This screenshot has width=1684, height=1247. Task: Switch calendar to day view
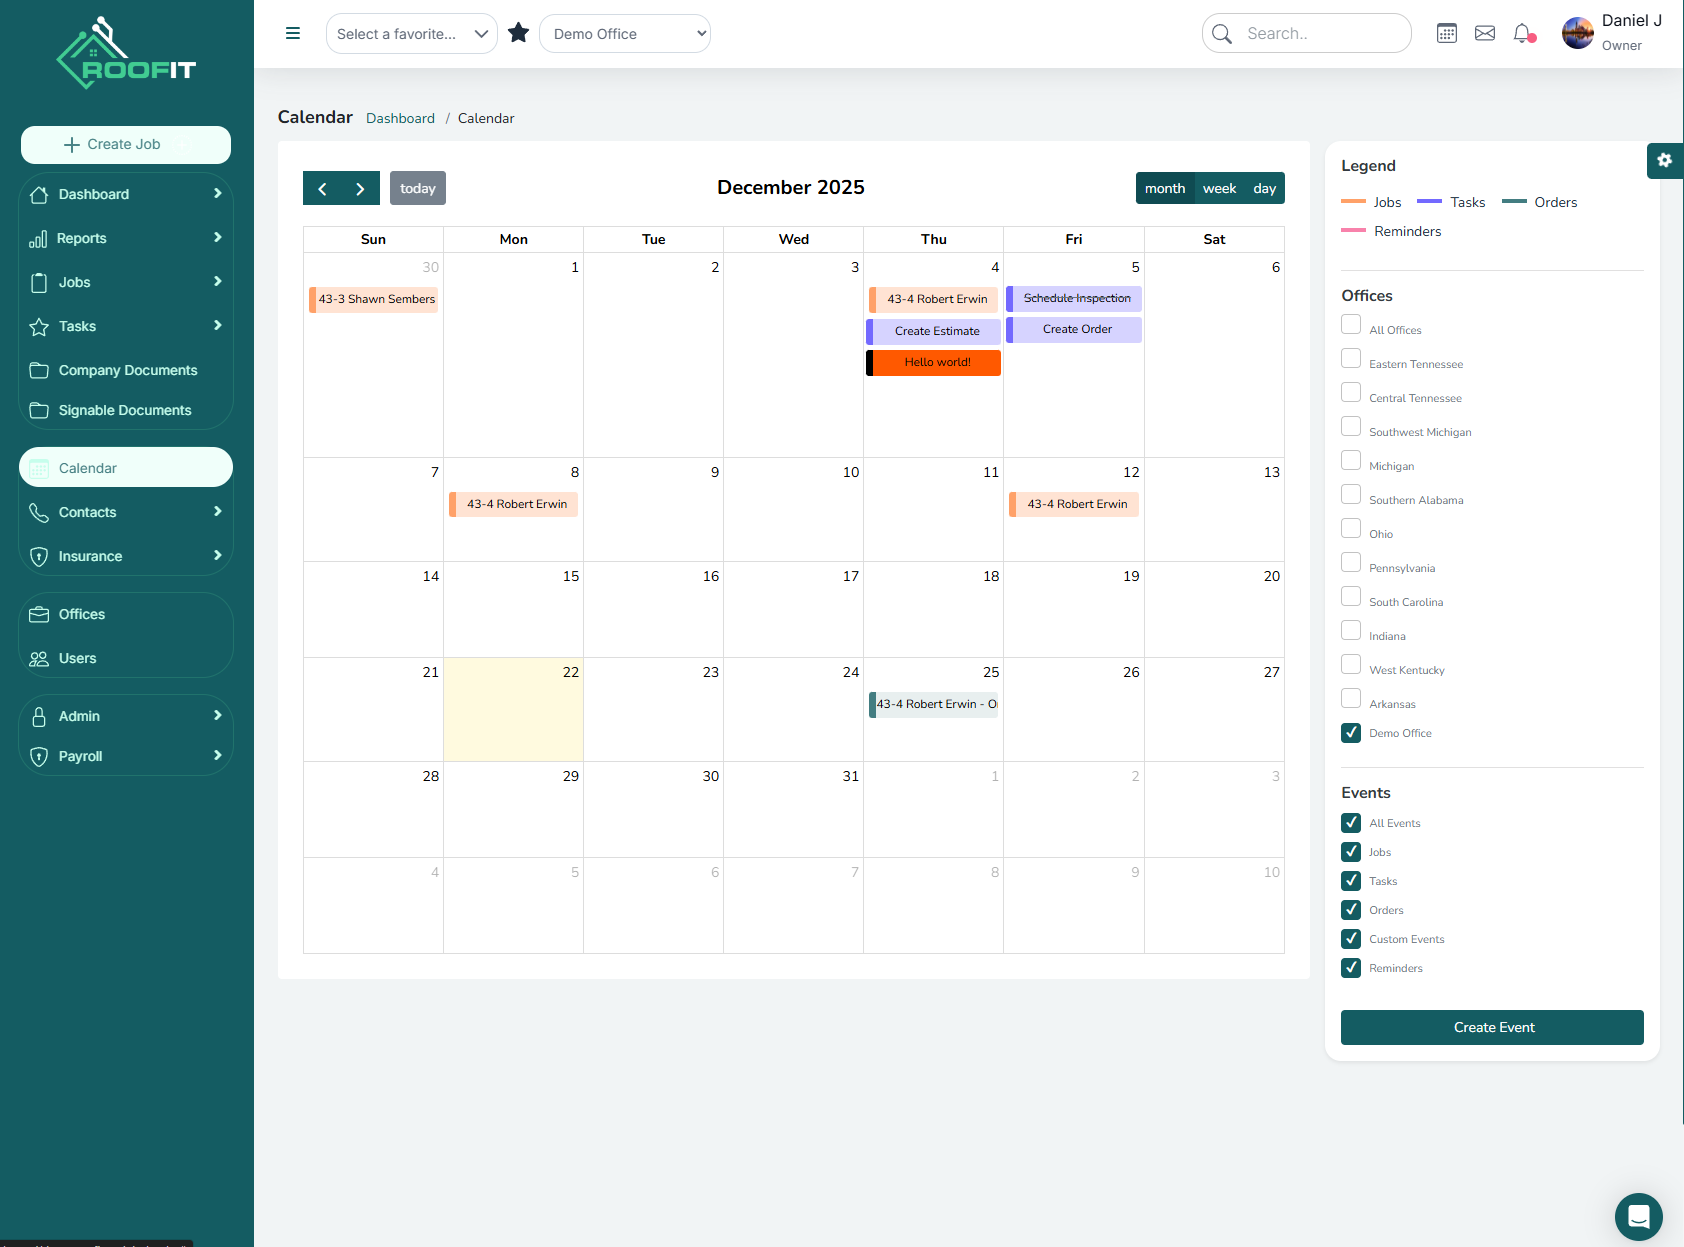coord(1264,188)
